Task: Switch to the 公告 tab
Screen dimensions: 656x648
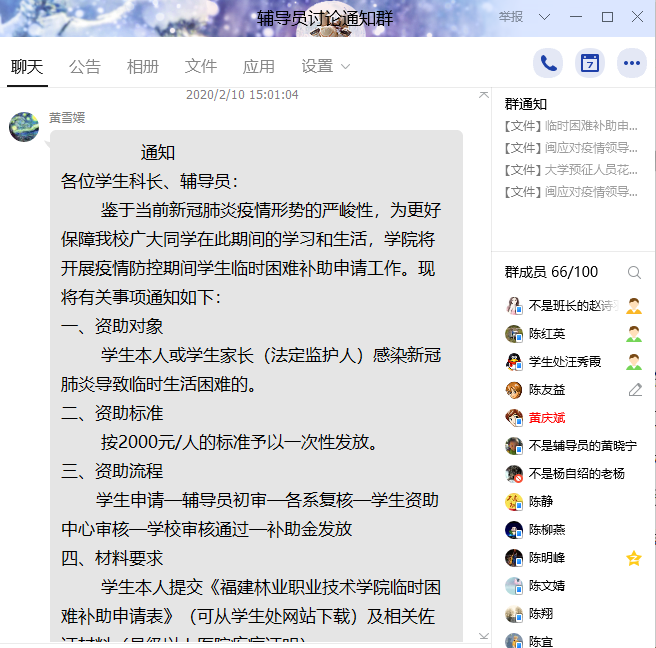Action: 85,67
